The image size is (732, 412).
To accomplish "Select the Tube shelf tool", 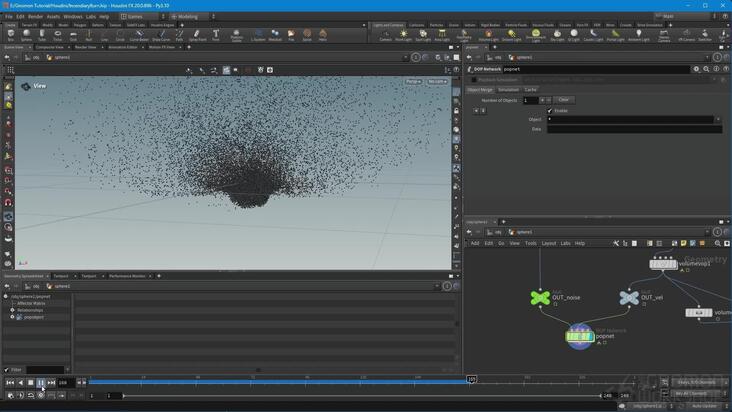I will (42, 35).
